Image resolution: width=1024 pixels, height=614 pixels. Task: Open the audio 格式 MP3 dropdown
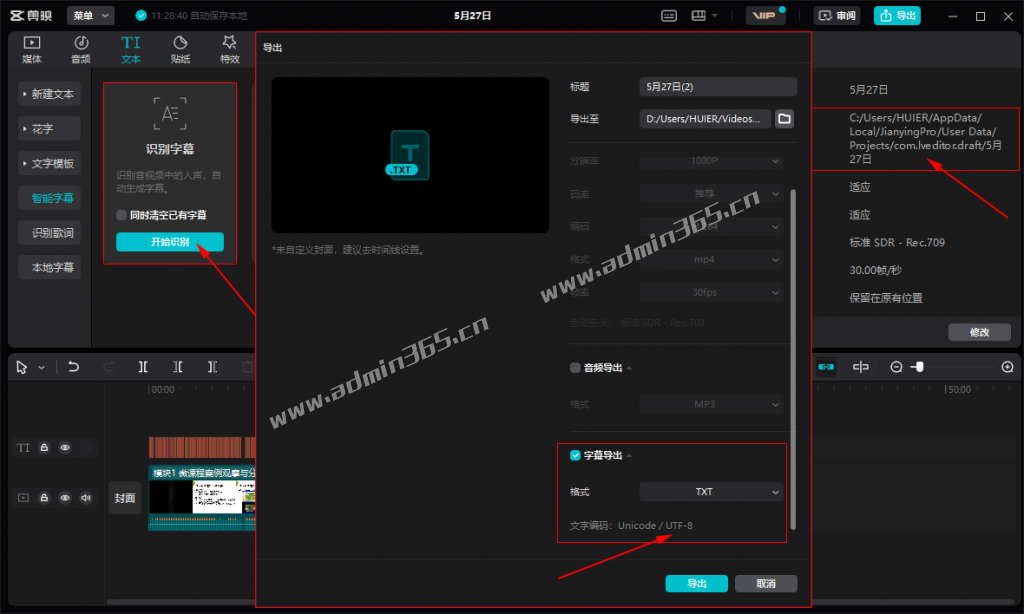click(711, 404)
